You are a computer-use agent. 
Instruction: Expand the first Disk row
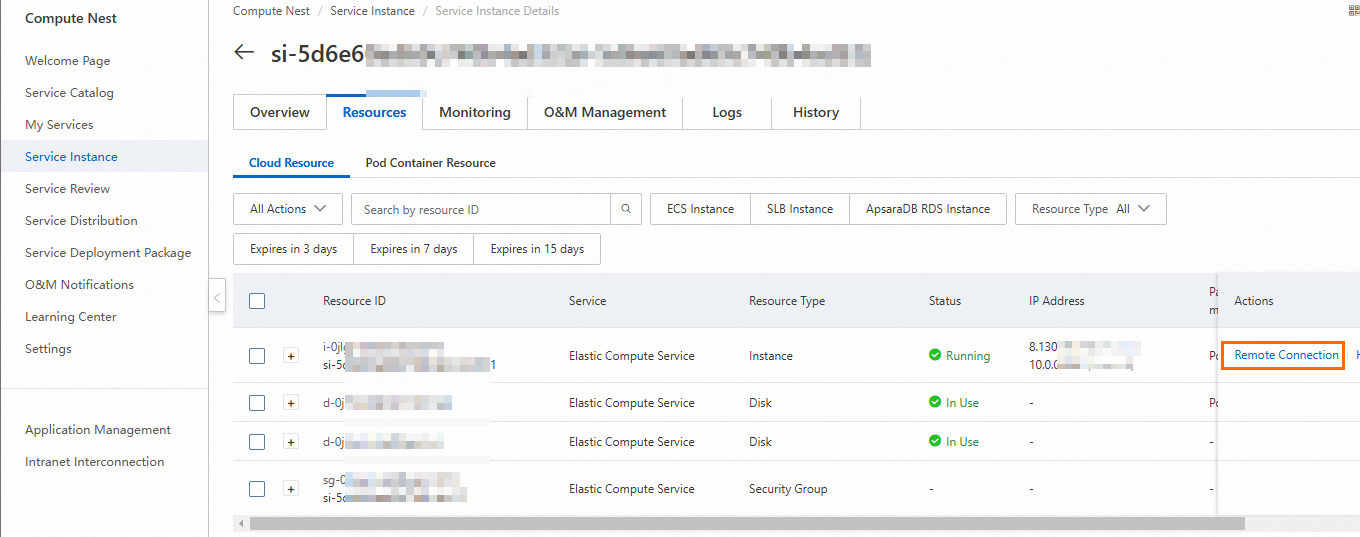[291, 402]
